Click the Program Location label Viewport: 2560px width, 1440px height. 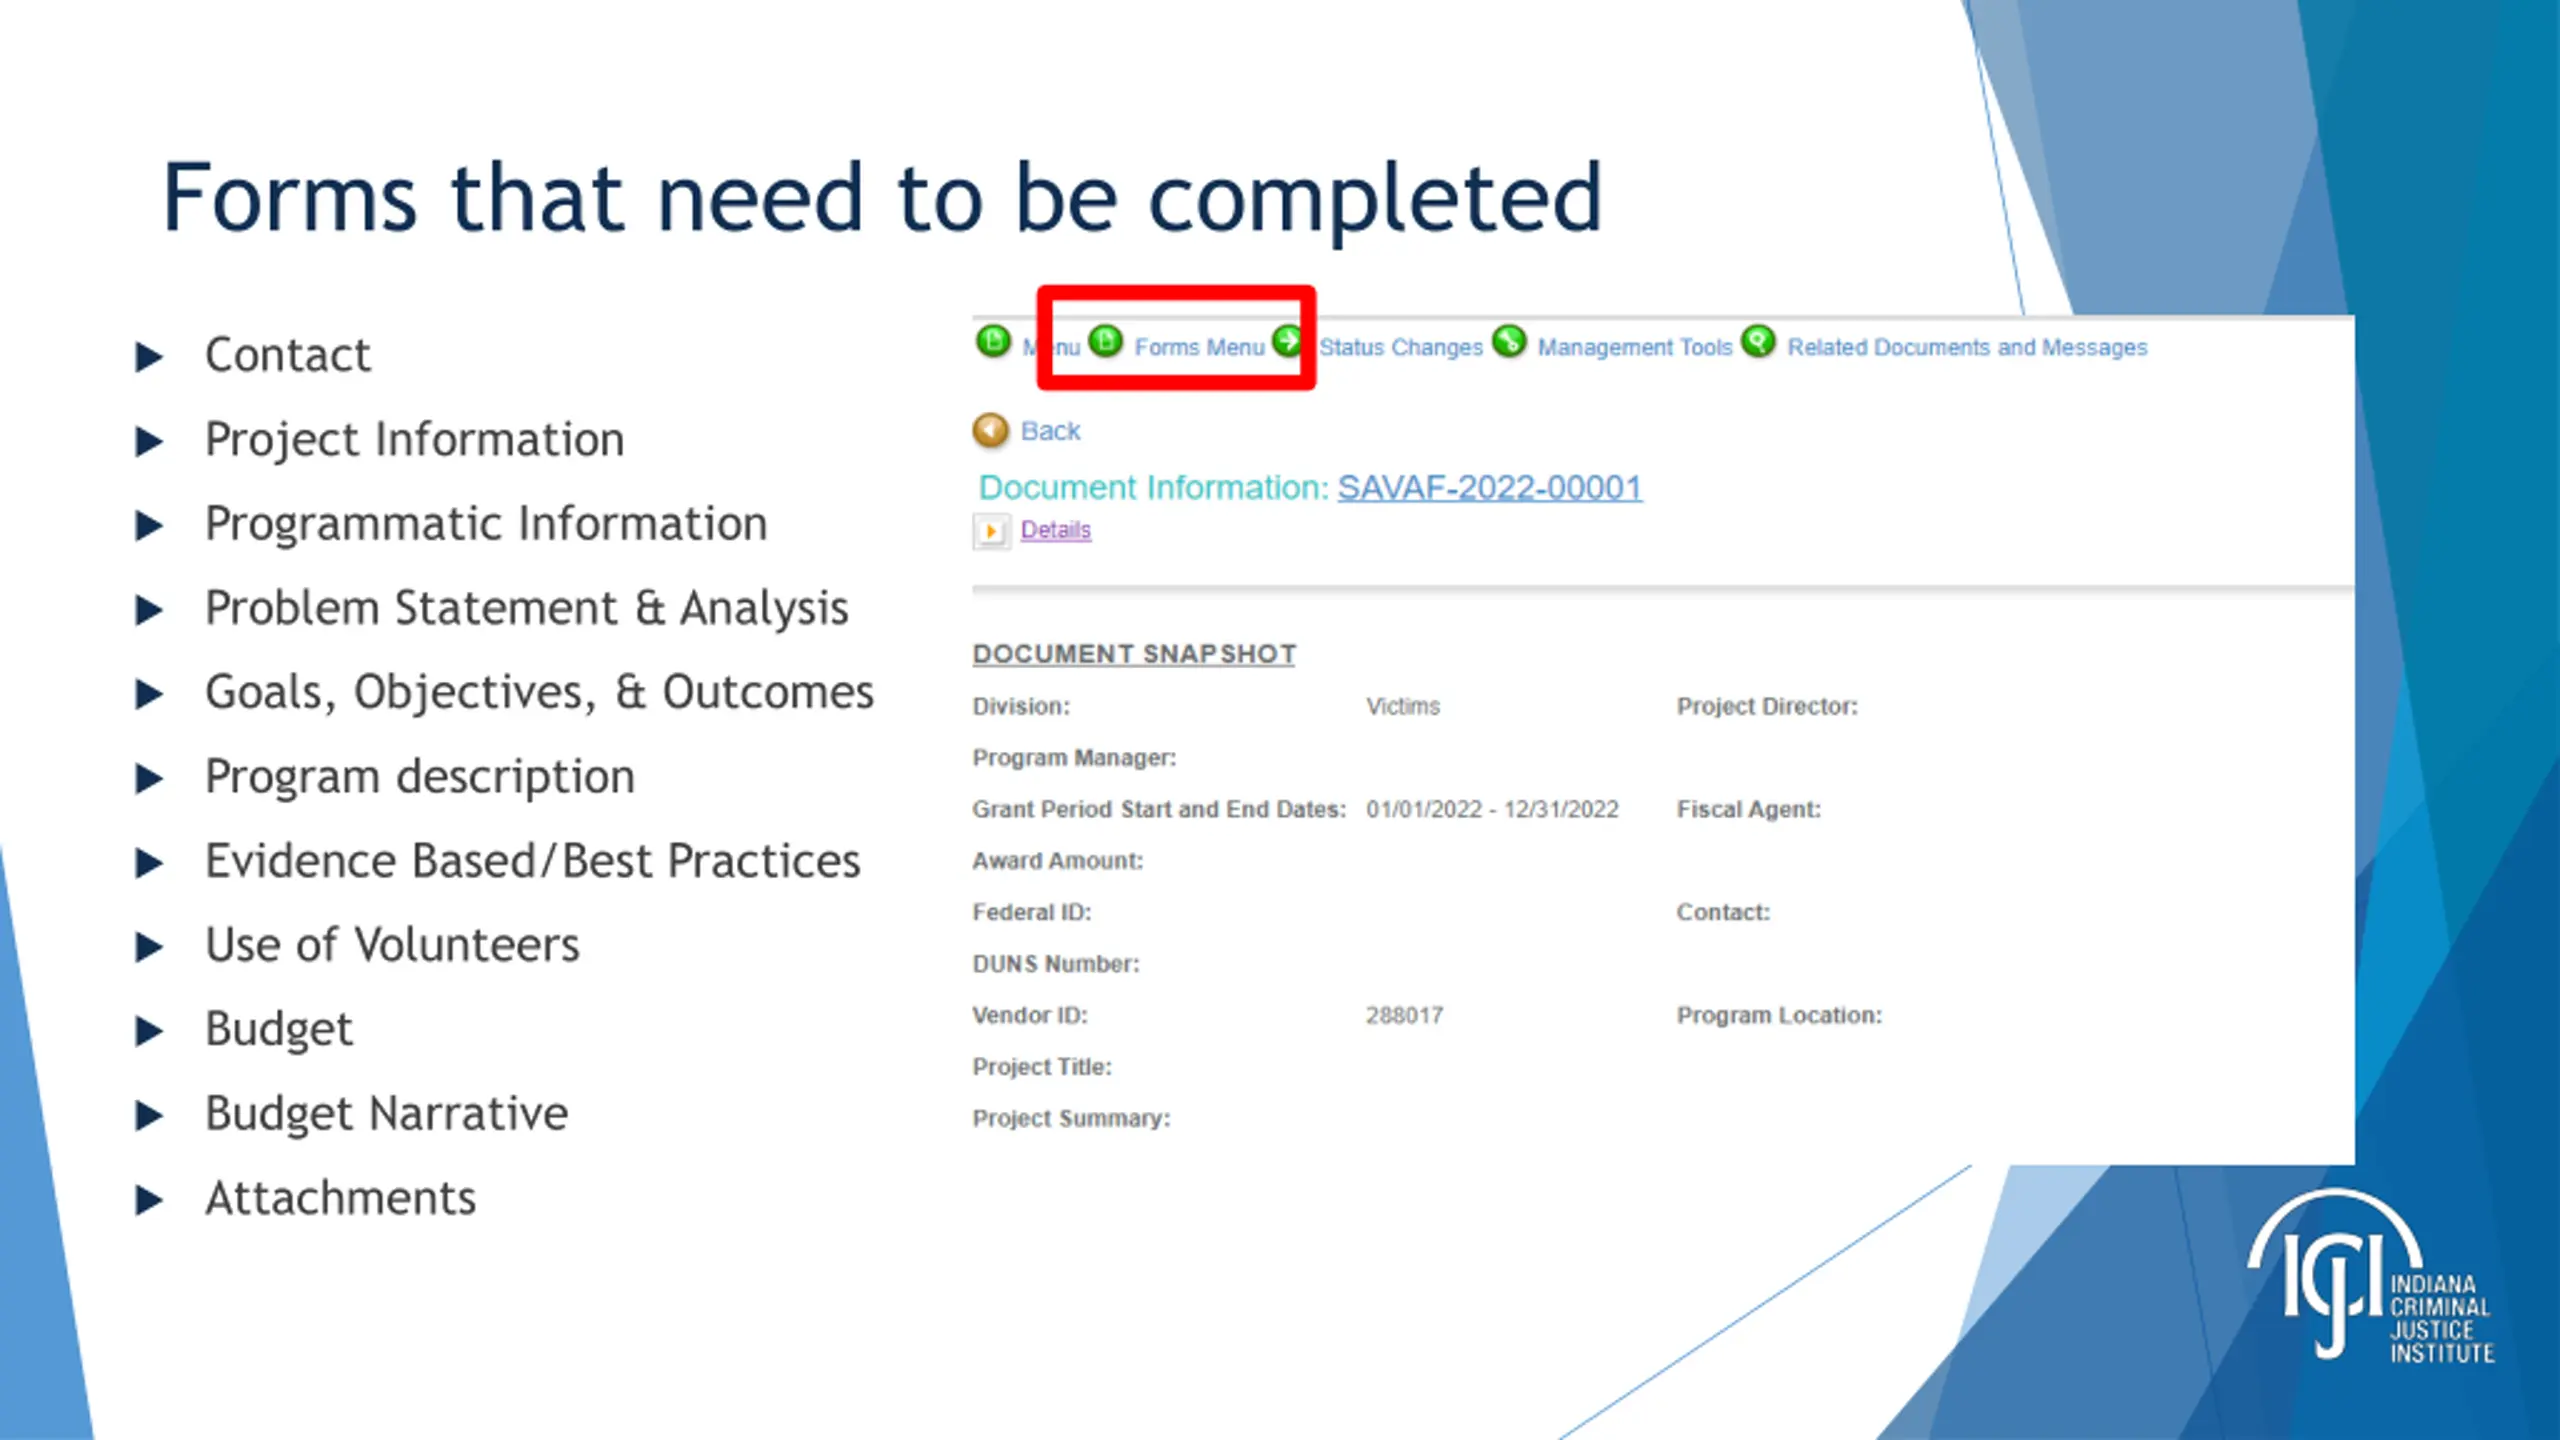[x=1779, y=1015]
